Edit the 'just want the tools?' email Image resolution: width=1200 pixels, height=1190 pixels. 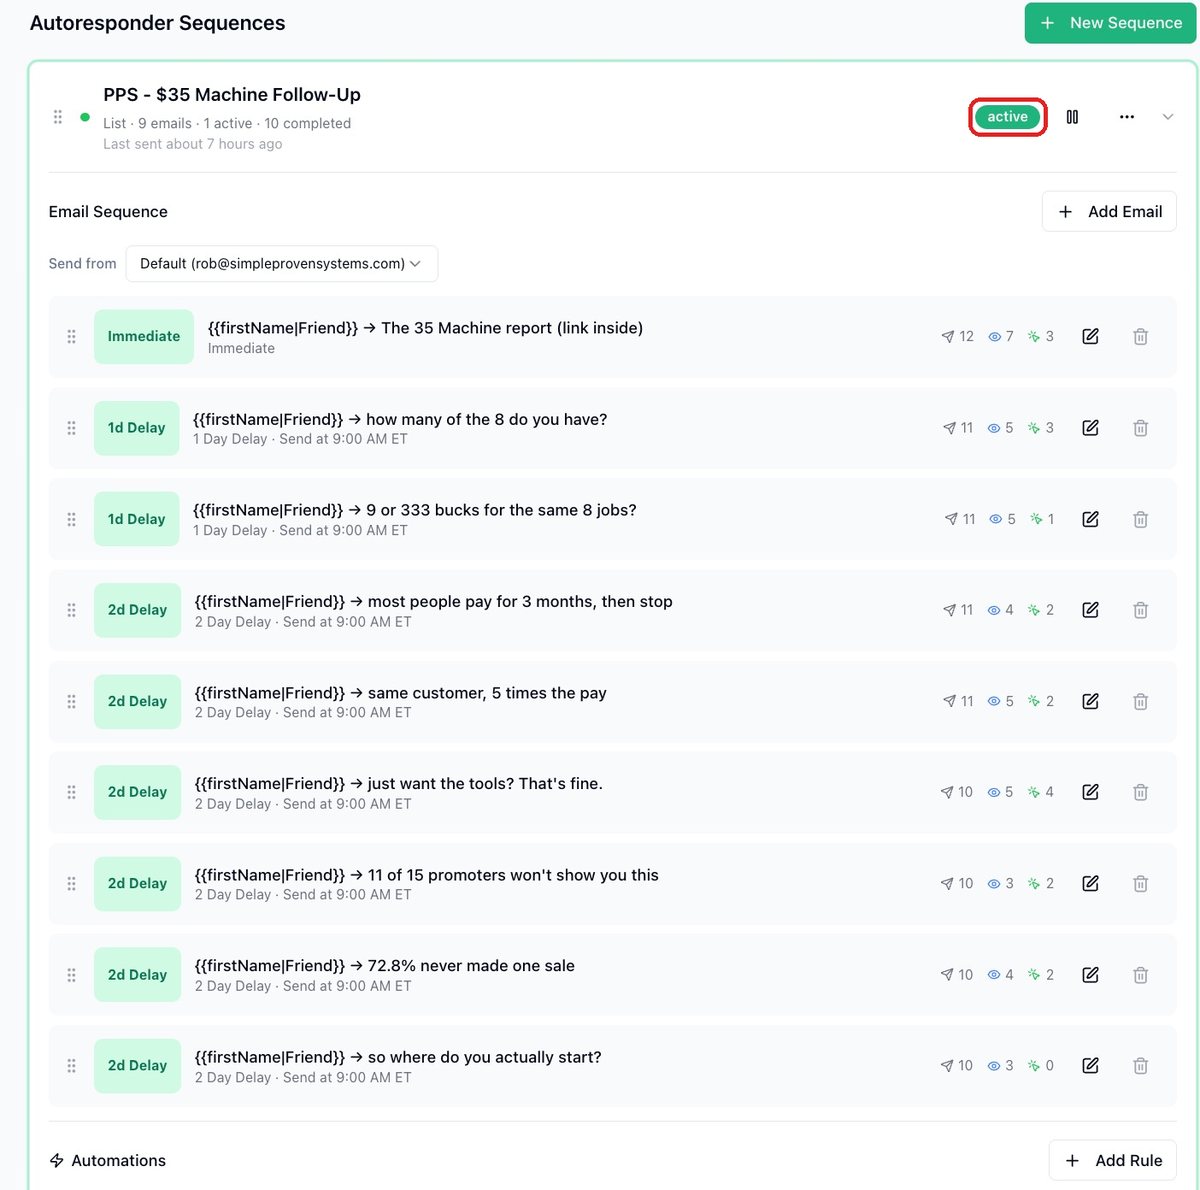(x=1091, y=792)
